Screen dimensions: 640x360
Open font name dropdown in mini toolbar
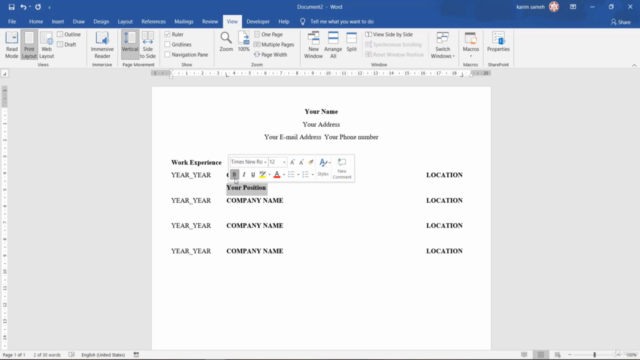coord(265,162)
